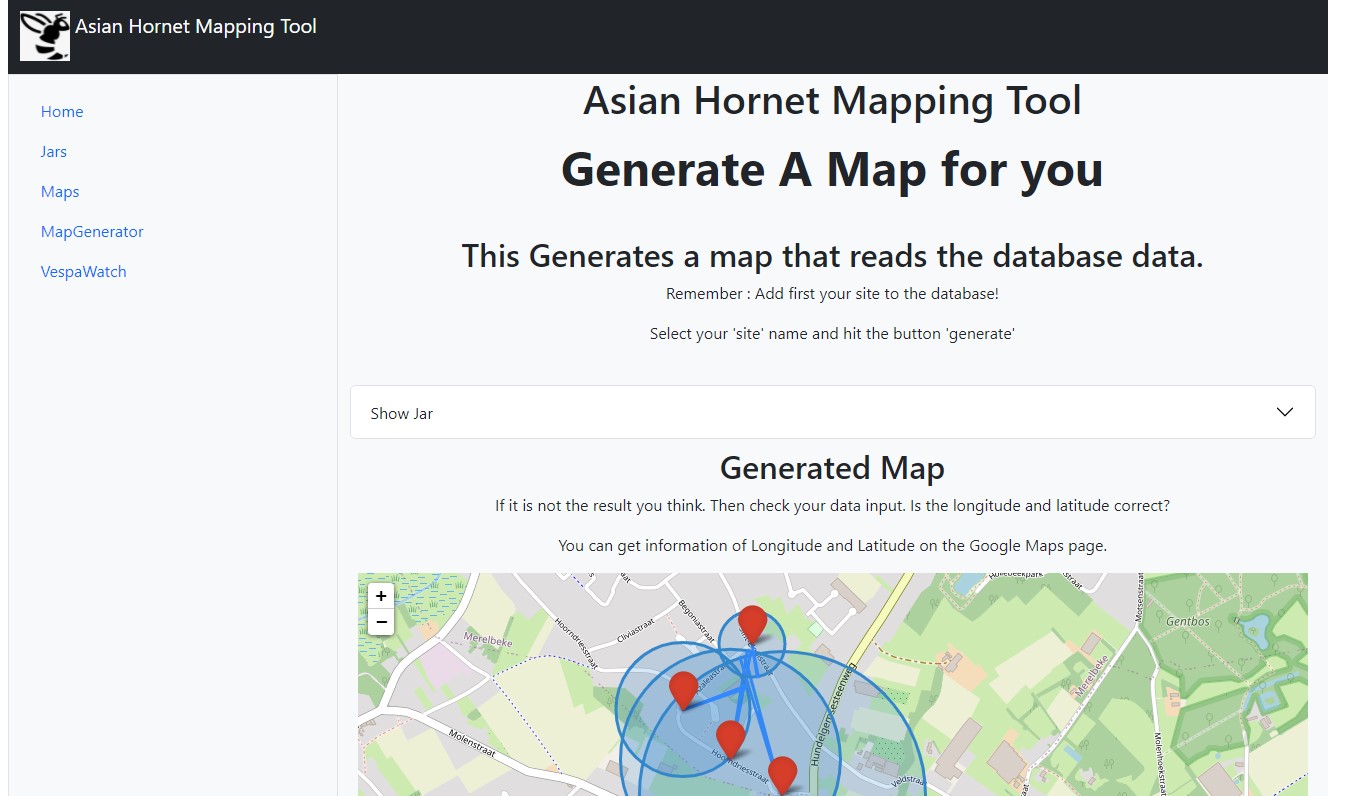Expand the Show Jar accordion
This screenshot has width=1372, height=796.
[x=832, y=413]
